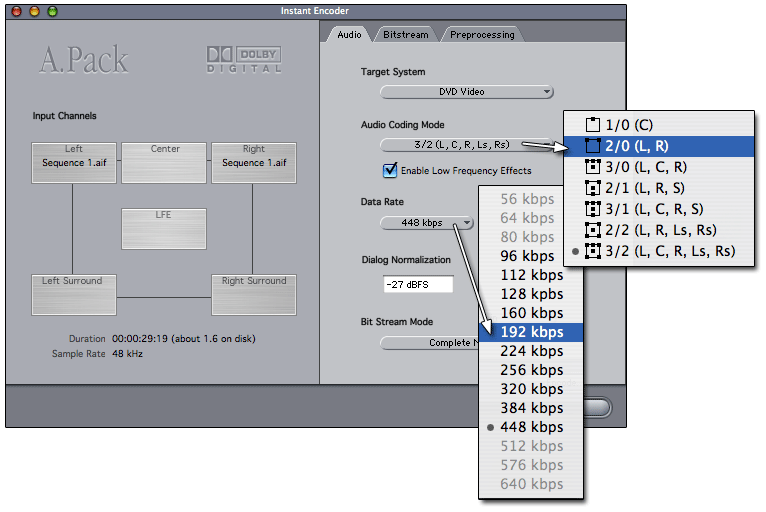Select 3/2 (L, C, R, Ls, Rs) coding mode
Screen dimensions: 766x512
[x=659, y=251]
